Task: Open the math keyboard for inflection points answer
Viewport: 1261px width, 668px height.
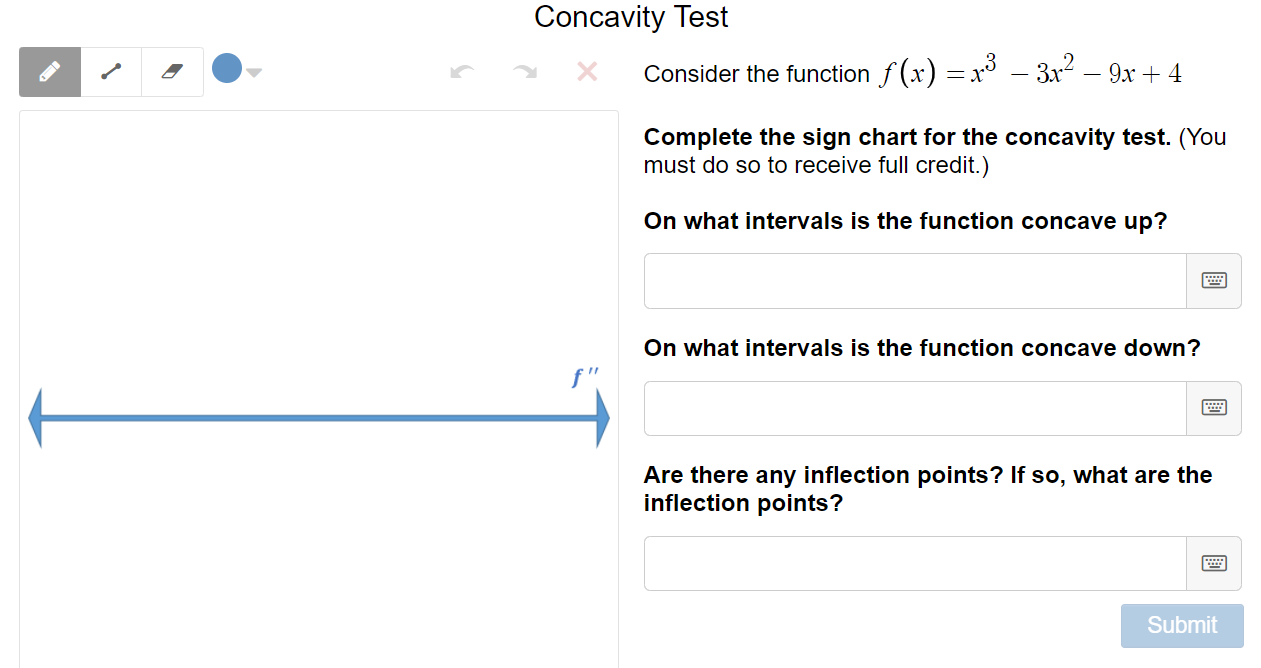Action: point(1213,563)
